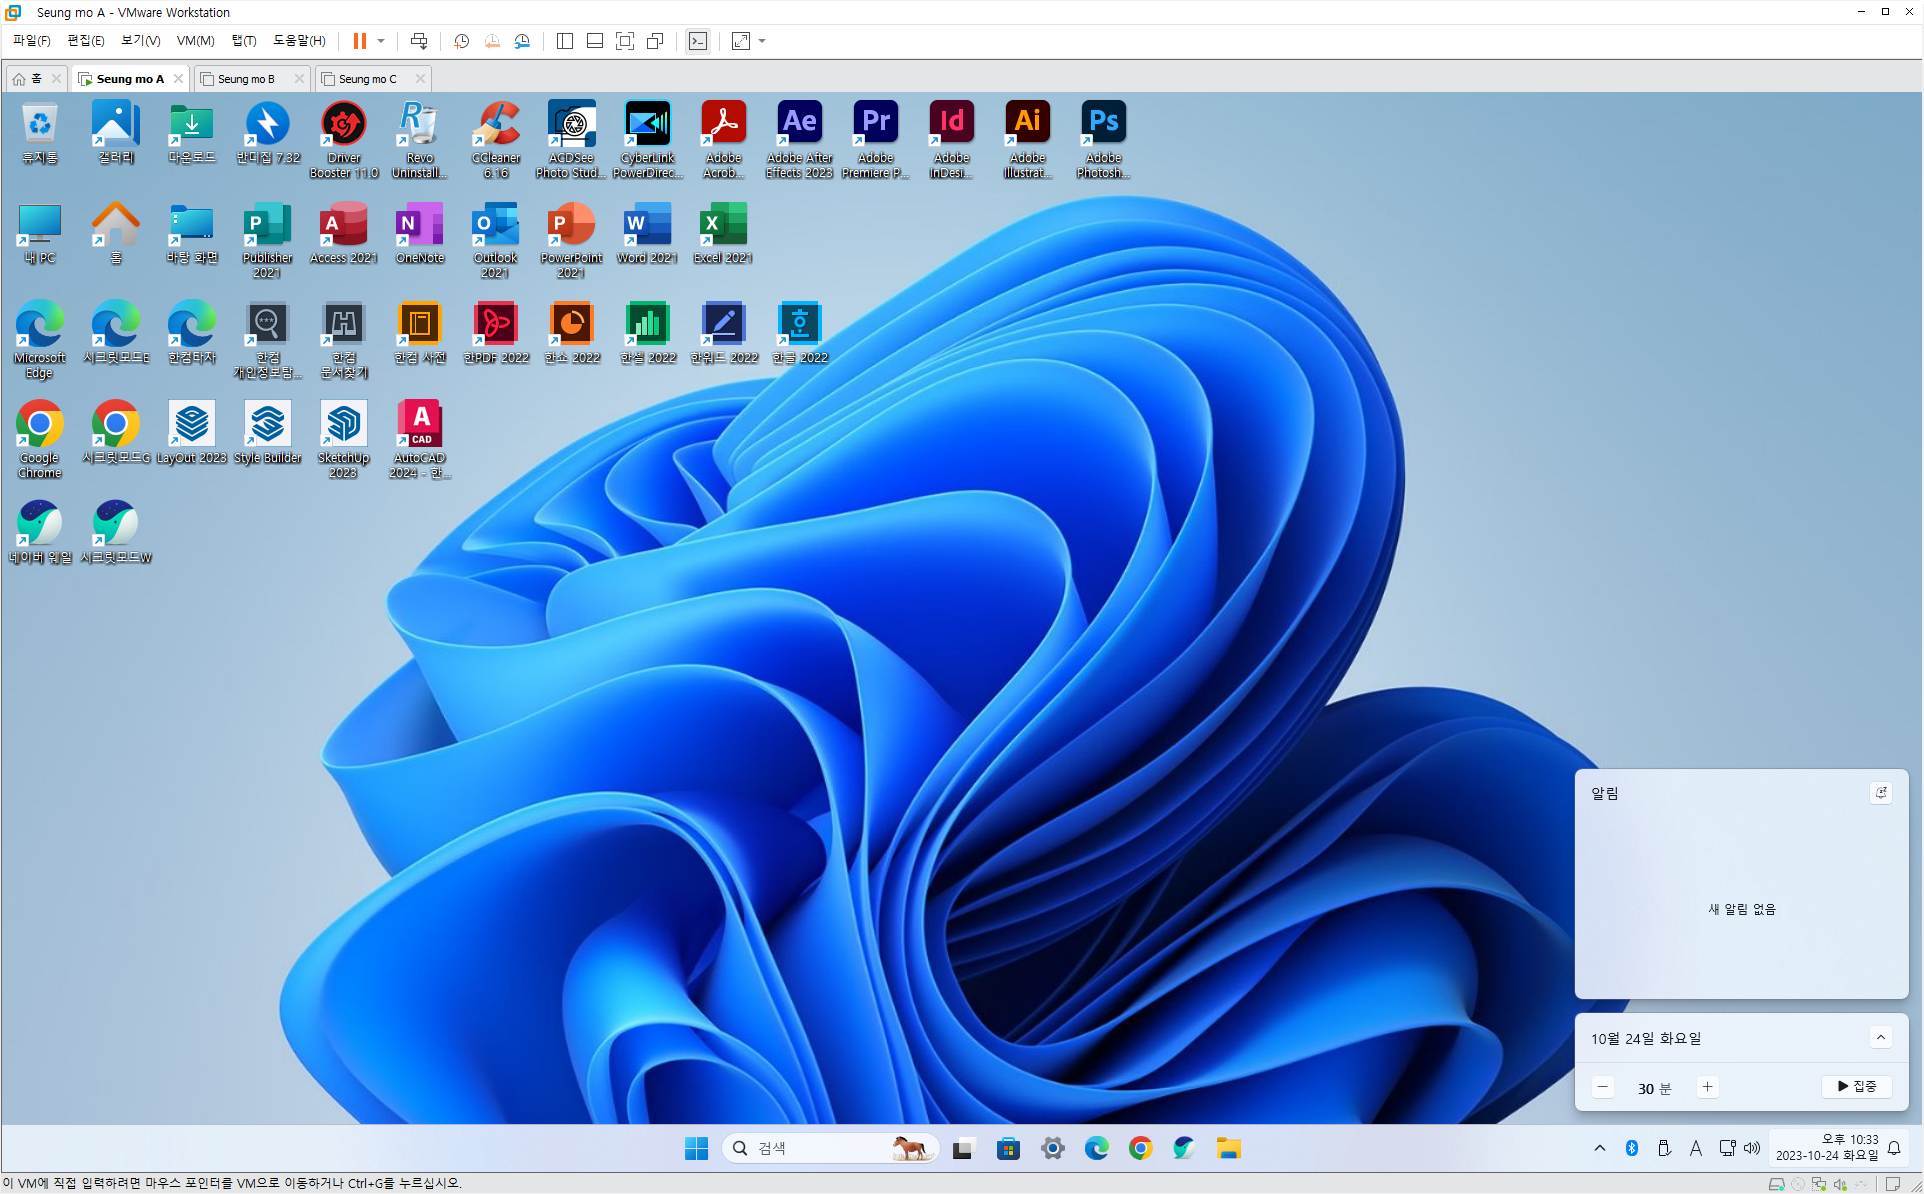Open the power options dropdown arrow beside pause
The height and width of the screenshot is (1194, 1924).
(381, 41)
